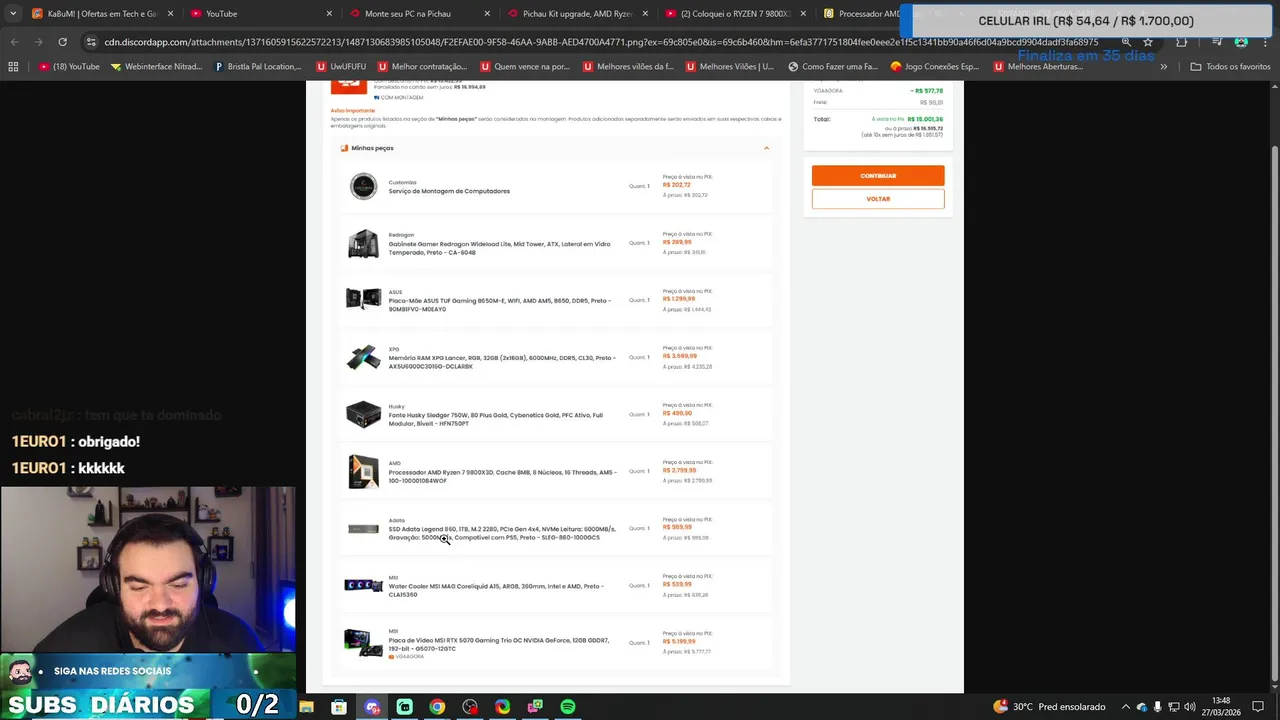Screen dimensions: 1280x720
Task: Select the Processador AMD Ryzen 7 9800X3D title
Action: pyautogui.click(x=502, y=476)
